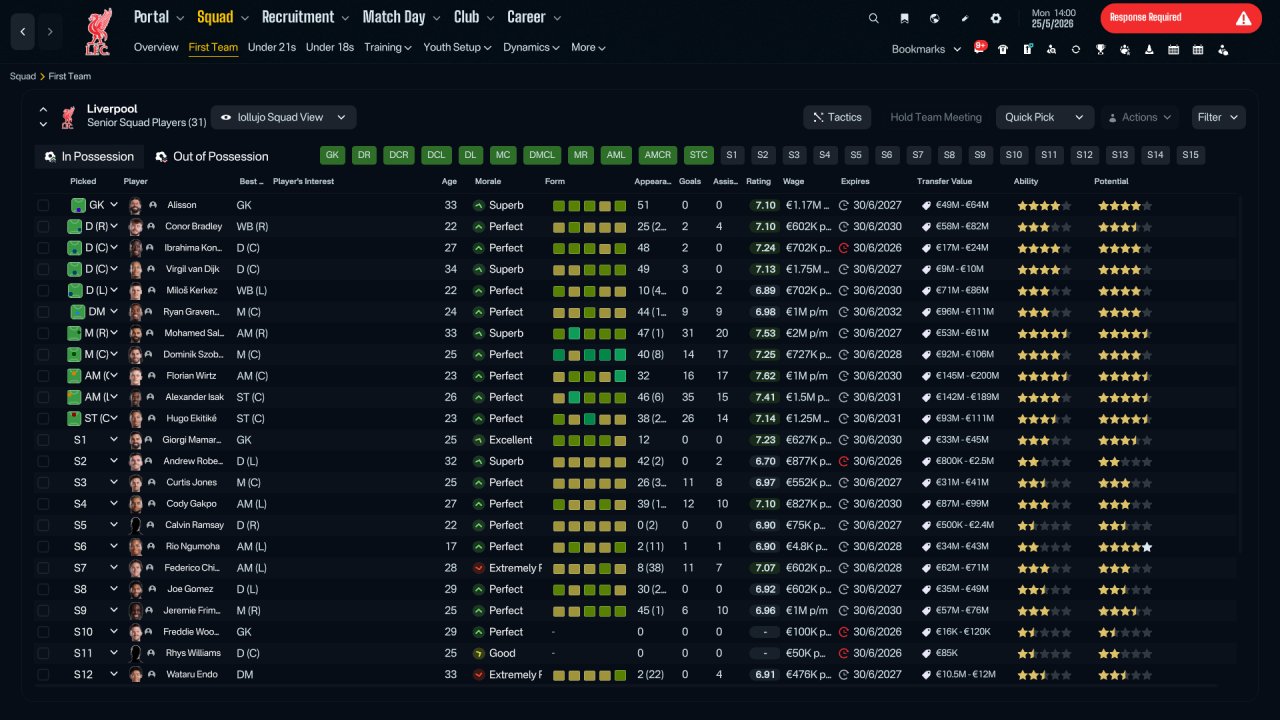This screenshot has height=720, width=1280.
Task: Click the Tactics button
Action: (x=837, y=117)
